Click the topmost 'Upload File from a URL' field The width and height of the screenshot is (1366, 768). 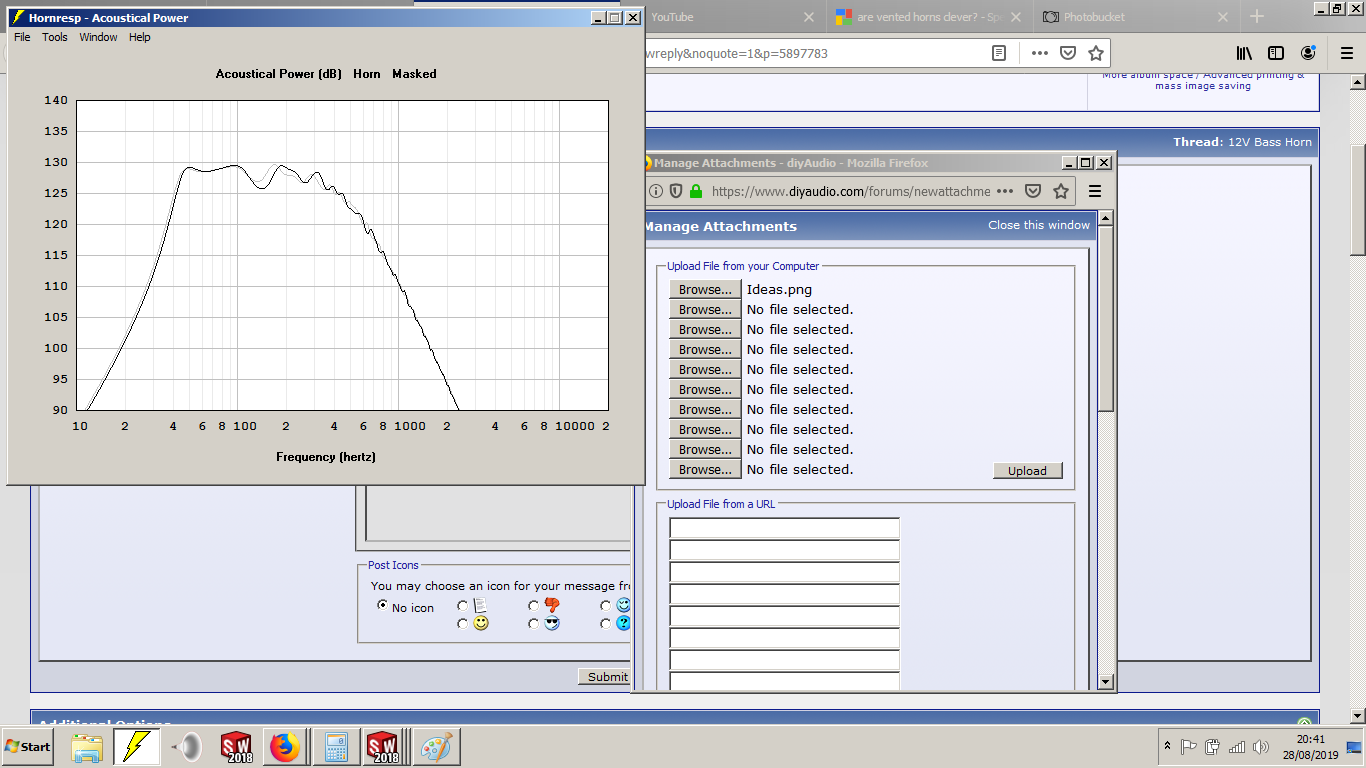pyautogui.click(x=784, y=528)
